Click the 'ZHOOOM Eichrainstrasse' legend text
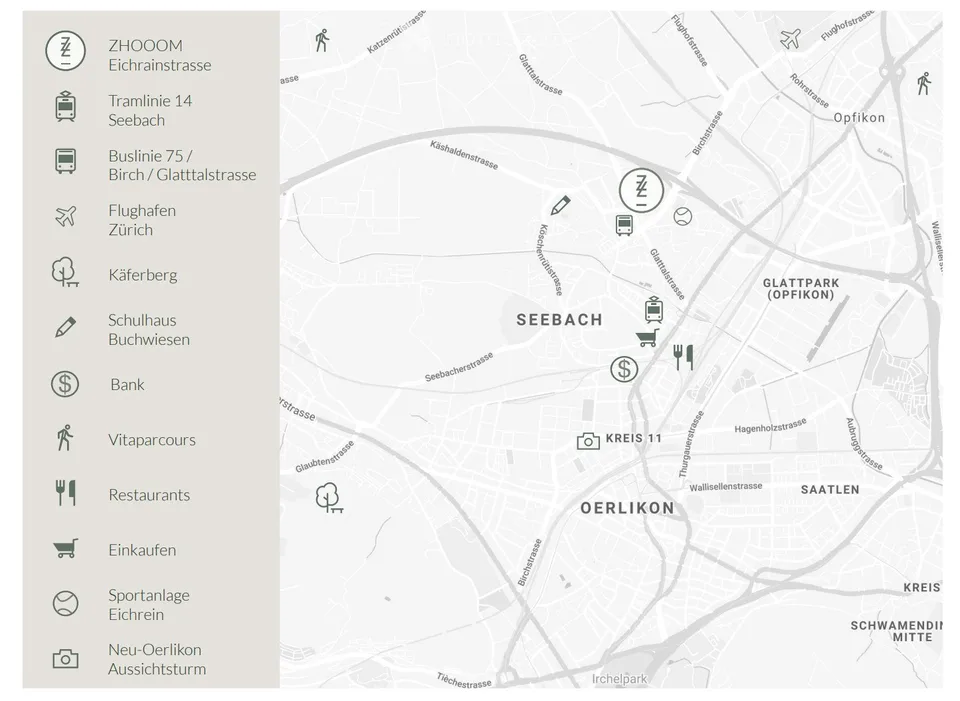Viewport: 960px width, 701px height. pos(159,55)
